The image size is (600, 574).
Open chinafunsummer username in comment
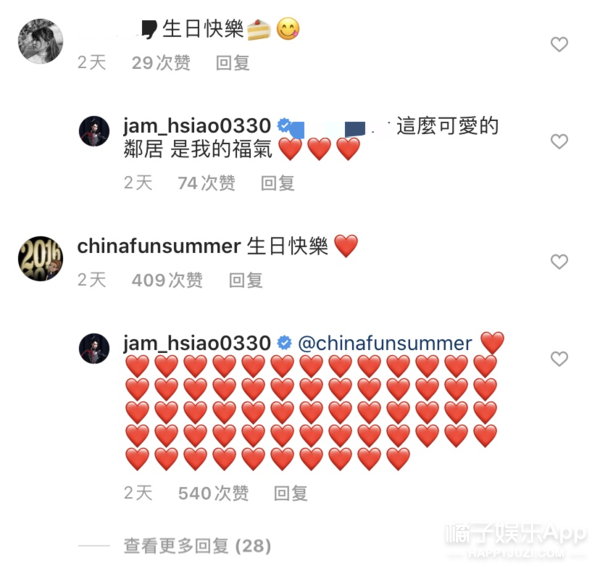(159, 246)
